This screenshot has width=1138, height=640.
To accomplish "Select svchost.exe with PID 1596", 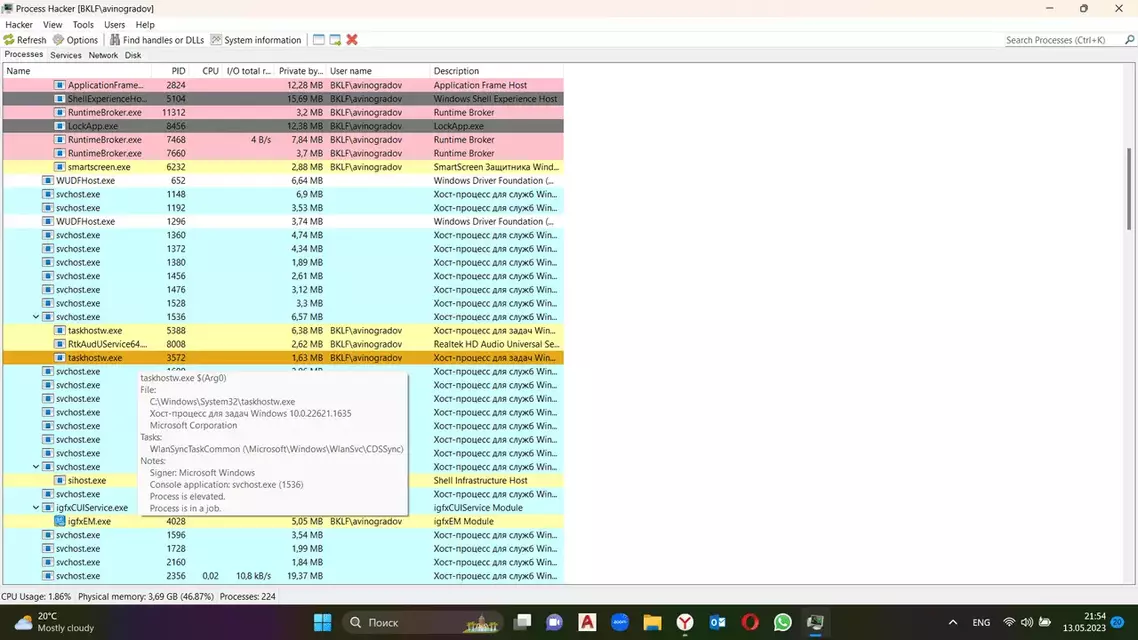I will 283,535.
